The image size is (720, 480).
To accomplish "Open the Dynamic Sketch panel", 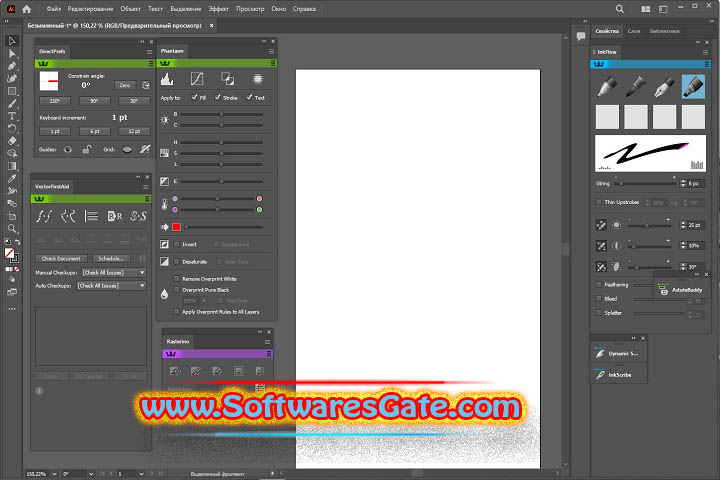I will [x=619, y=354].
